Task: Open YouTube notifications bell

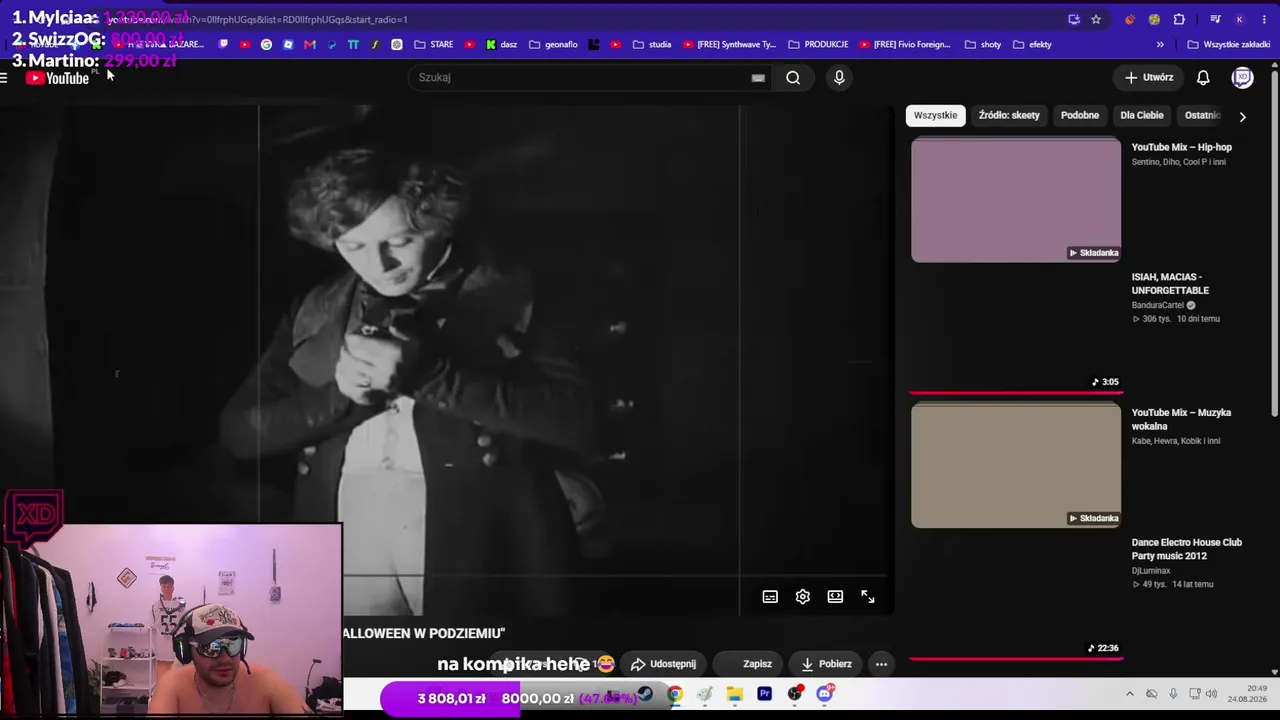Action: (1203, 77)
